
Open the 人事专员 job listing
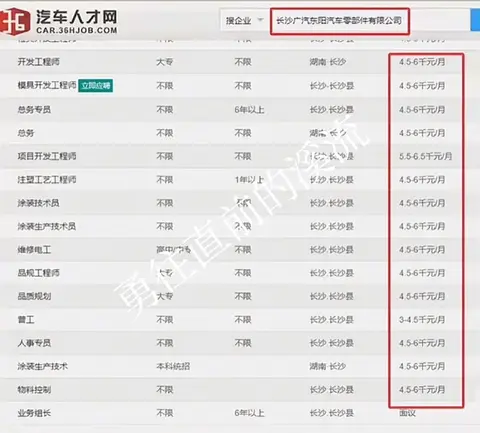coord(34,343)
